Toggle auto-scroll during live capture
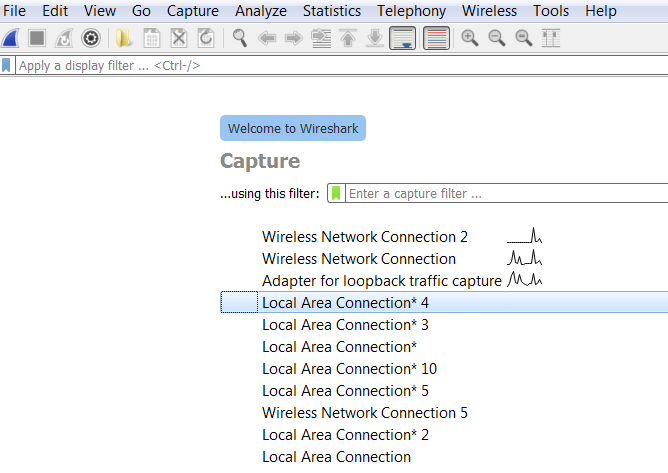 click(403, 38)
